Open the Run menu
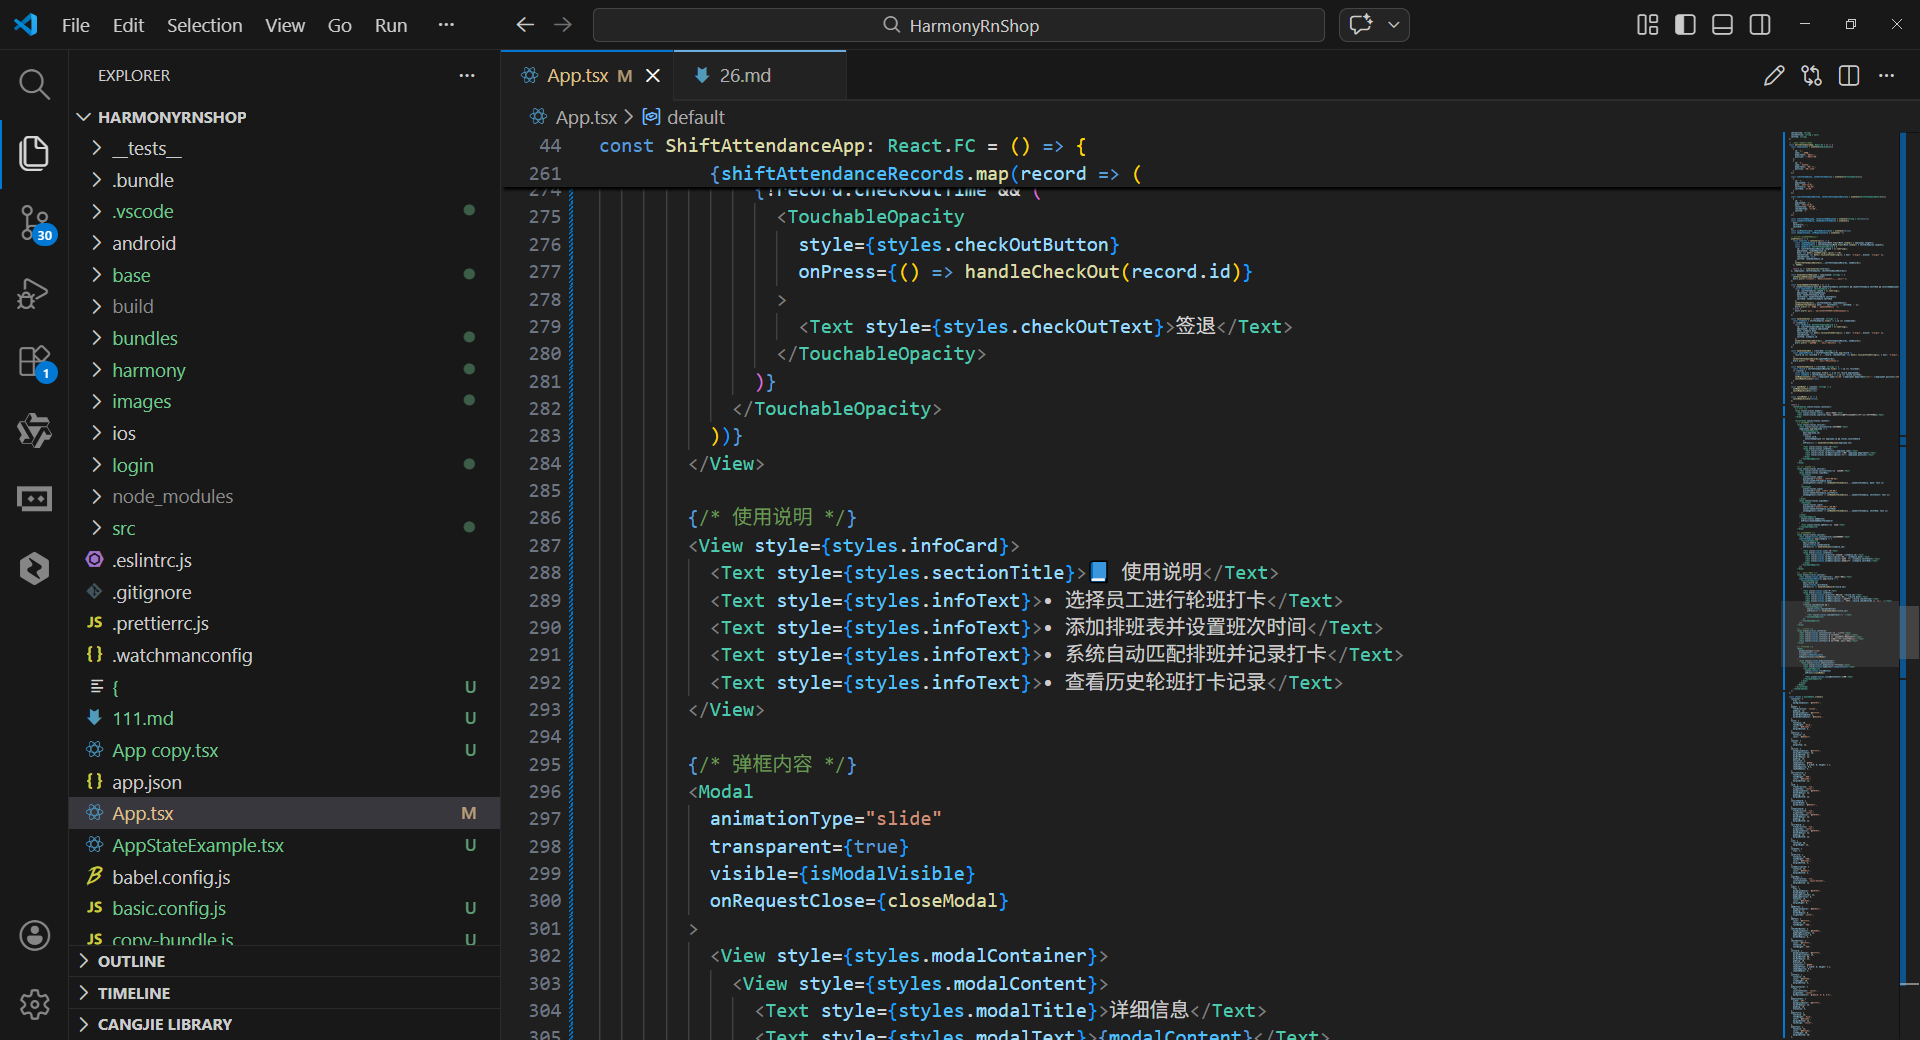 click(x=391, y=25)
